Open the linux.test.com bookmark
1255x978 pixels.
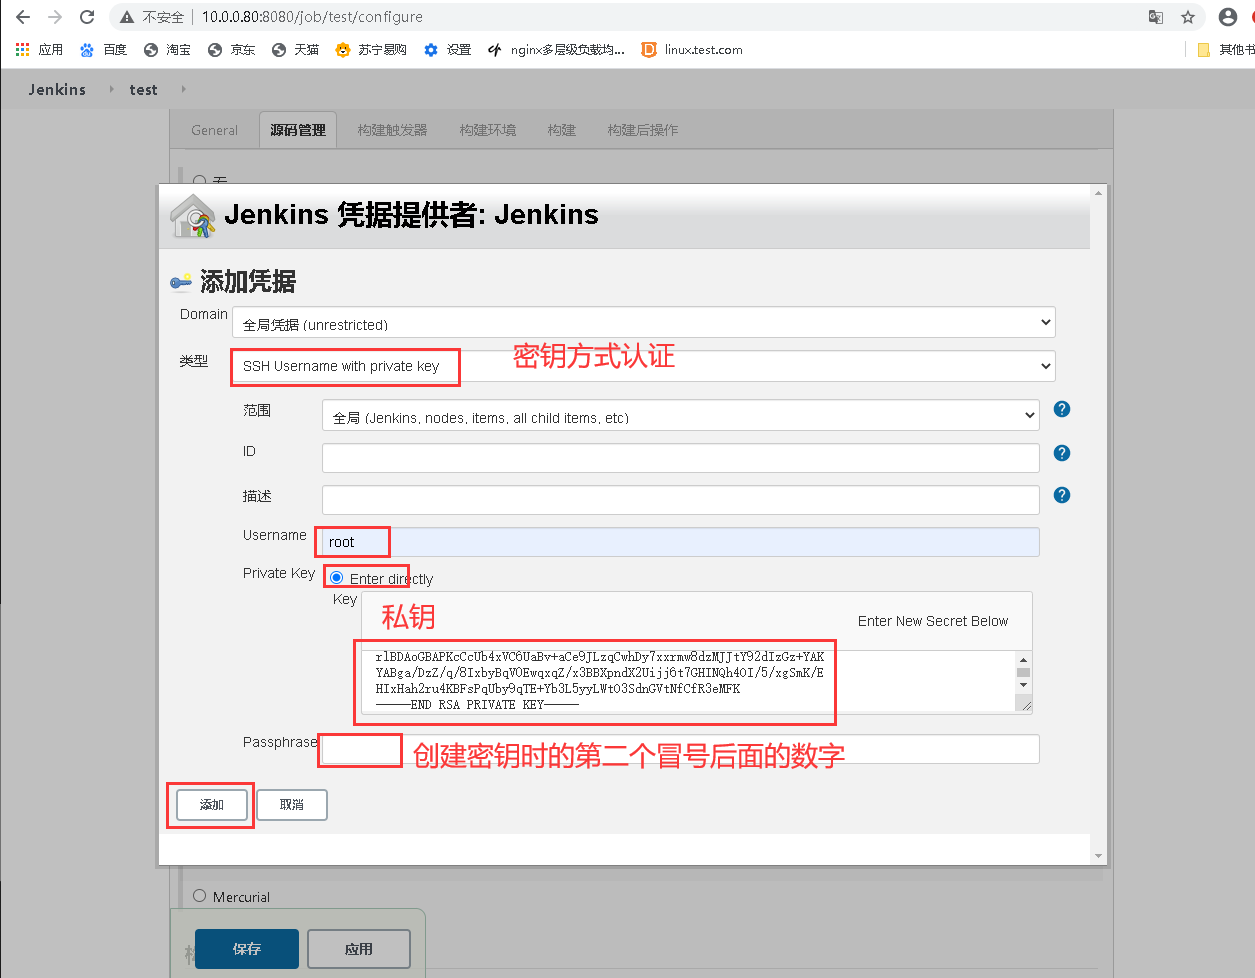(692, 50)
